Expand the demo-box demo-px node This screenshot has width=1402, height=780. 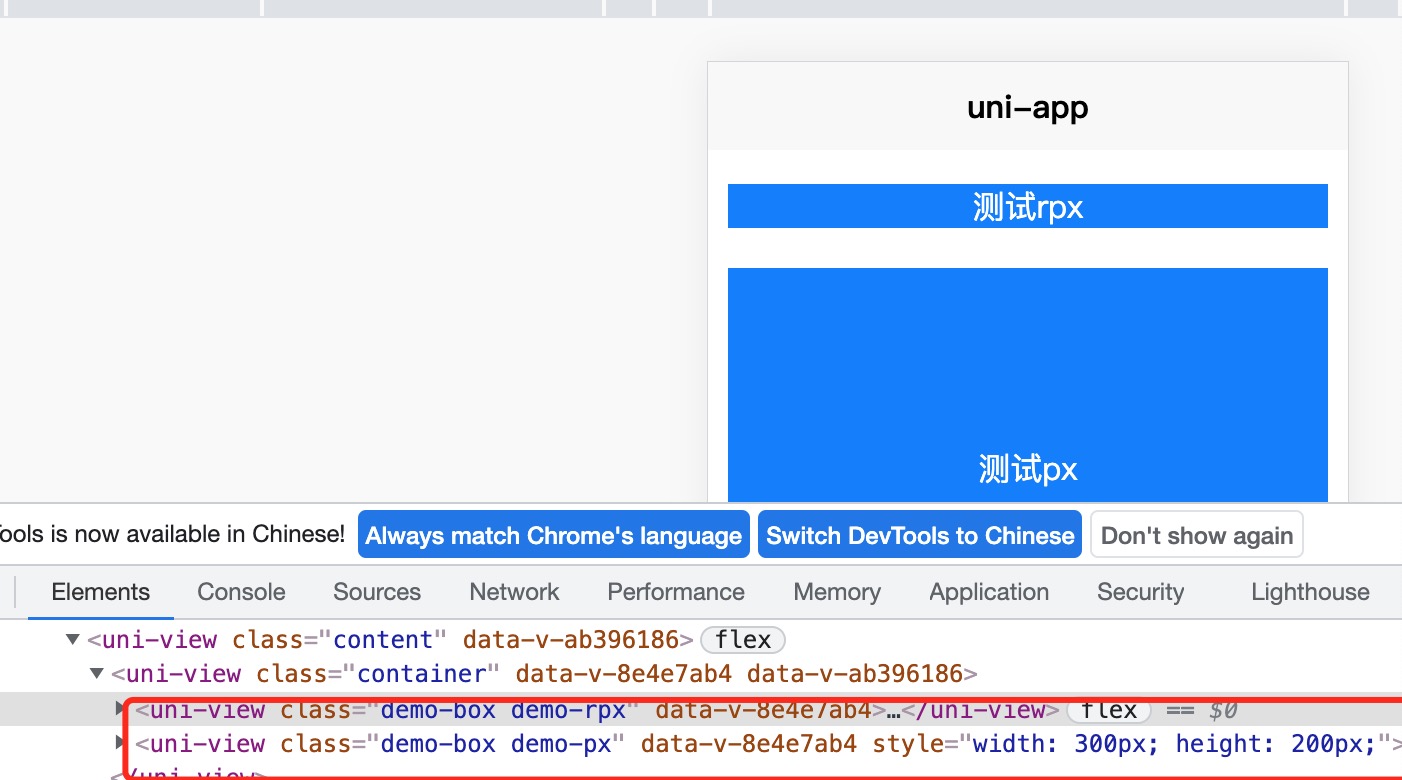tap(121, 743)
